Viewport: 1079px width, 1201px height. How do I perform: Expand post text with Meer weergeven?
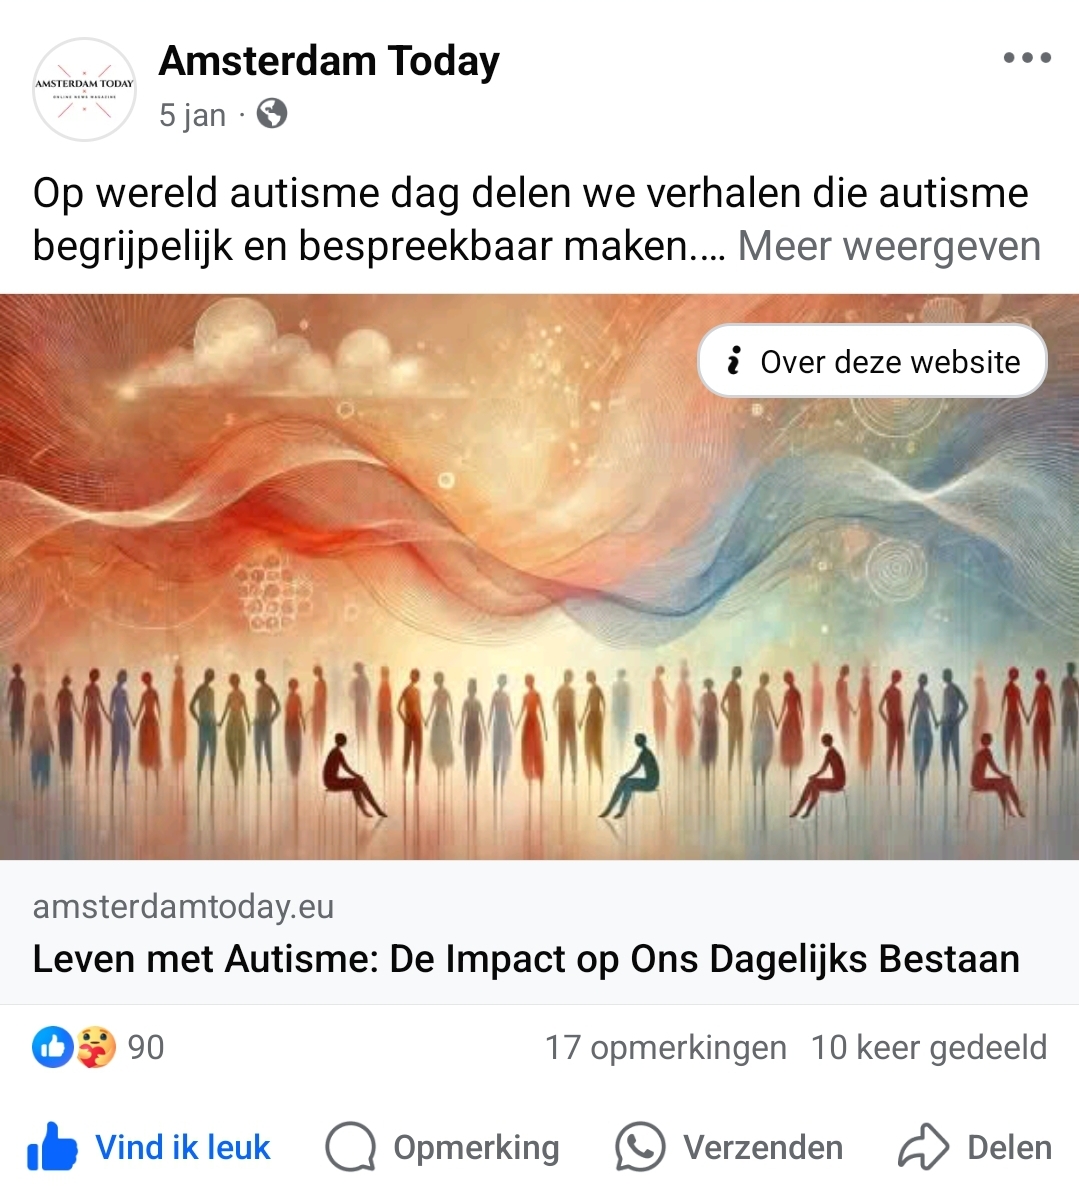pyautogui.click(x=889, y=246)
